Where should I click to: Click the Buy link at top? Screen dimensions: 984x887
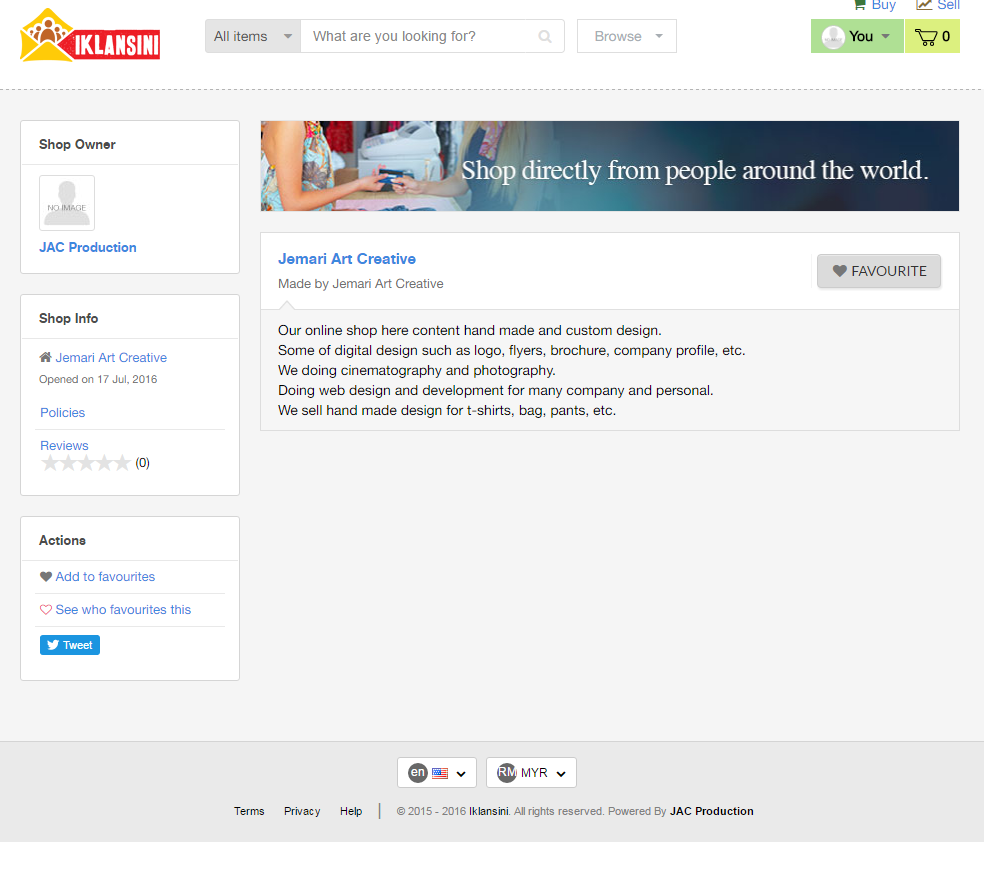[x=884, y=5]
